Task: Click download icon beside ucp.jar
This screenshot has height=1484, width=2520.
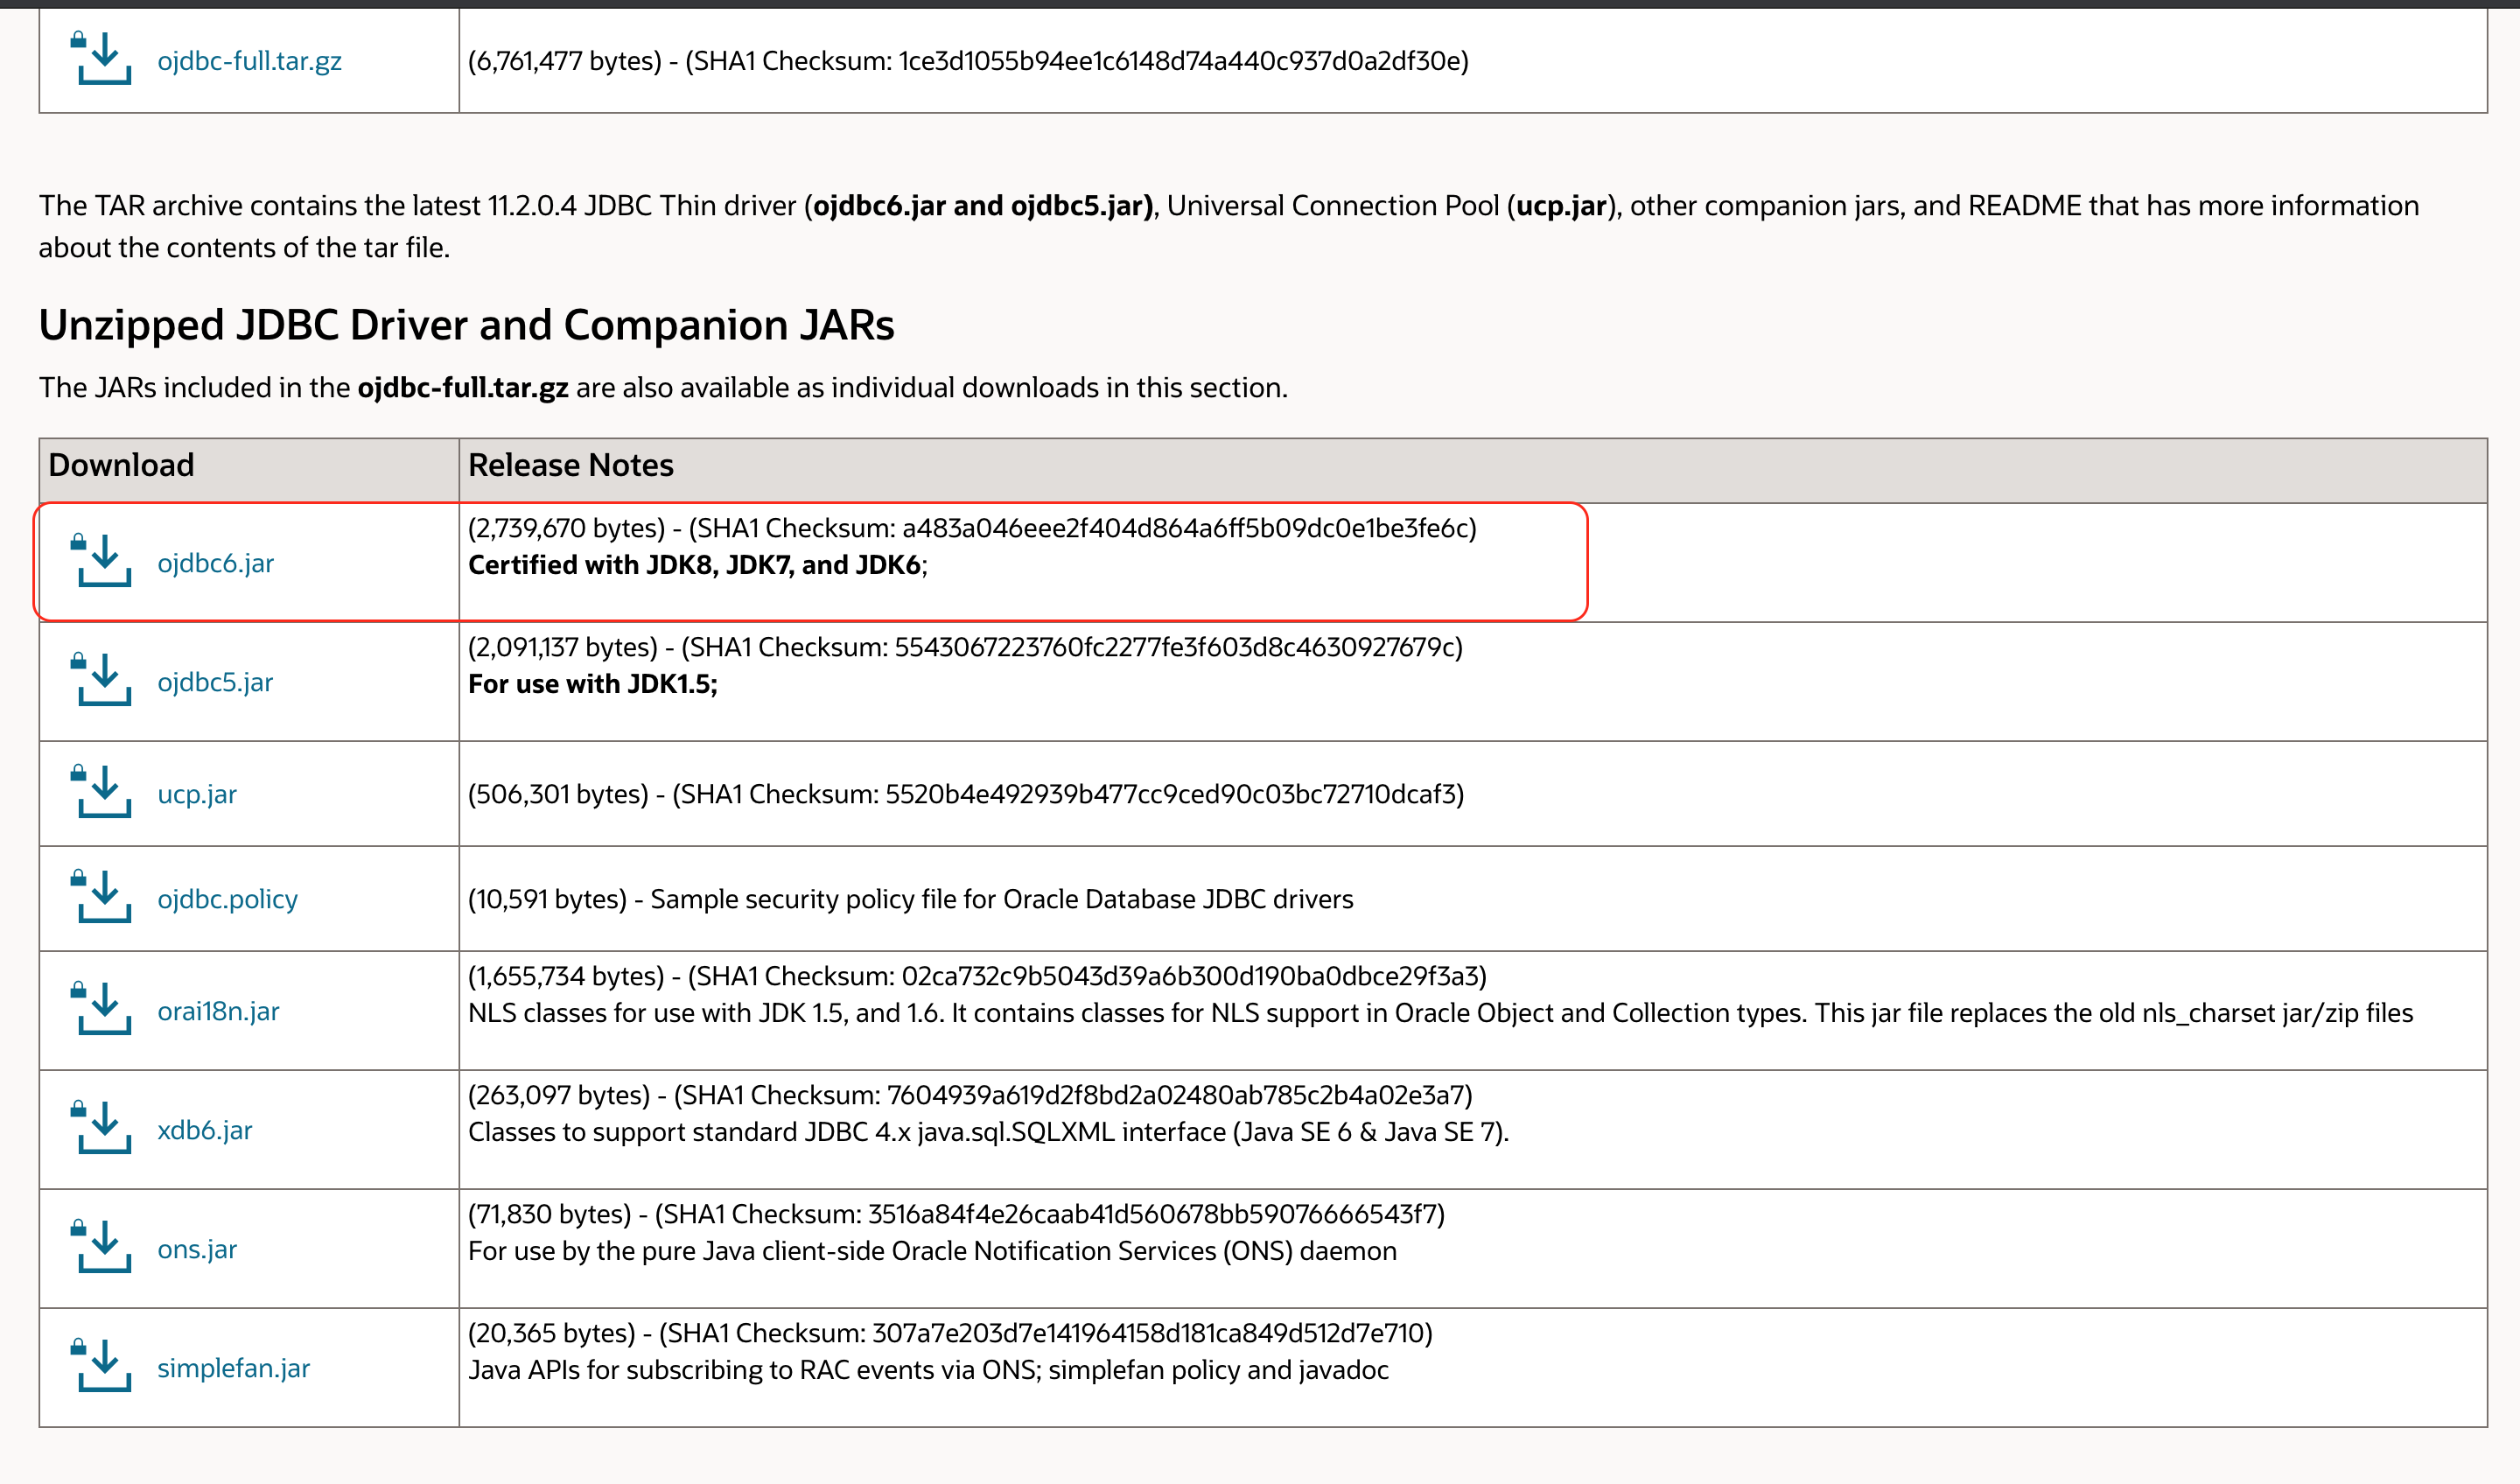Action: pyautogui.click(x=102, y=792)
